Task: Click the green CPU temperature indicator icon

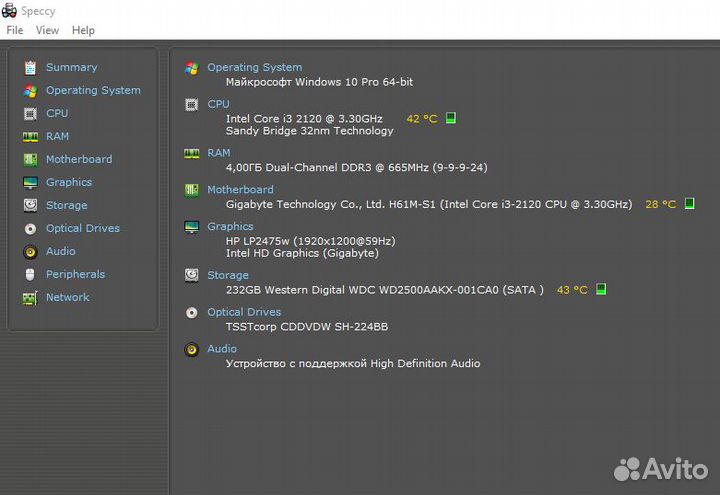Action: tap(451, 118)
